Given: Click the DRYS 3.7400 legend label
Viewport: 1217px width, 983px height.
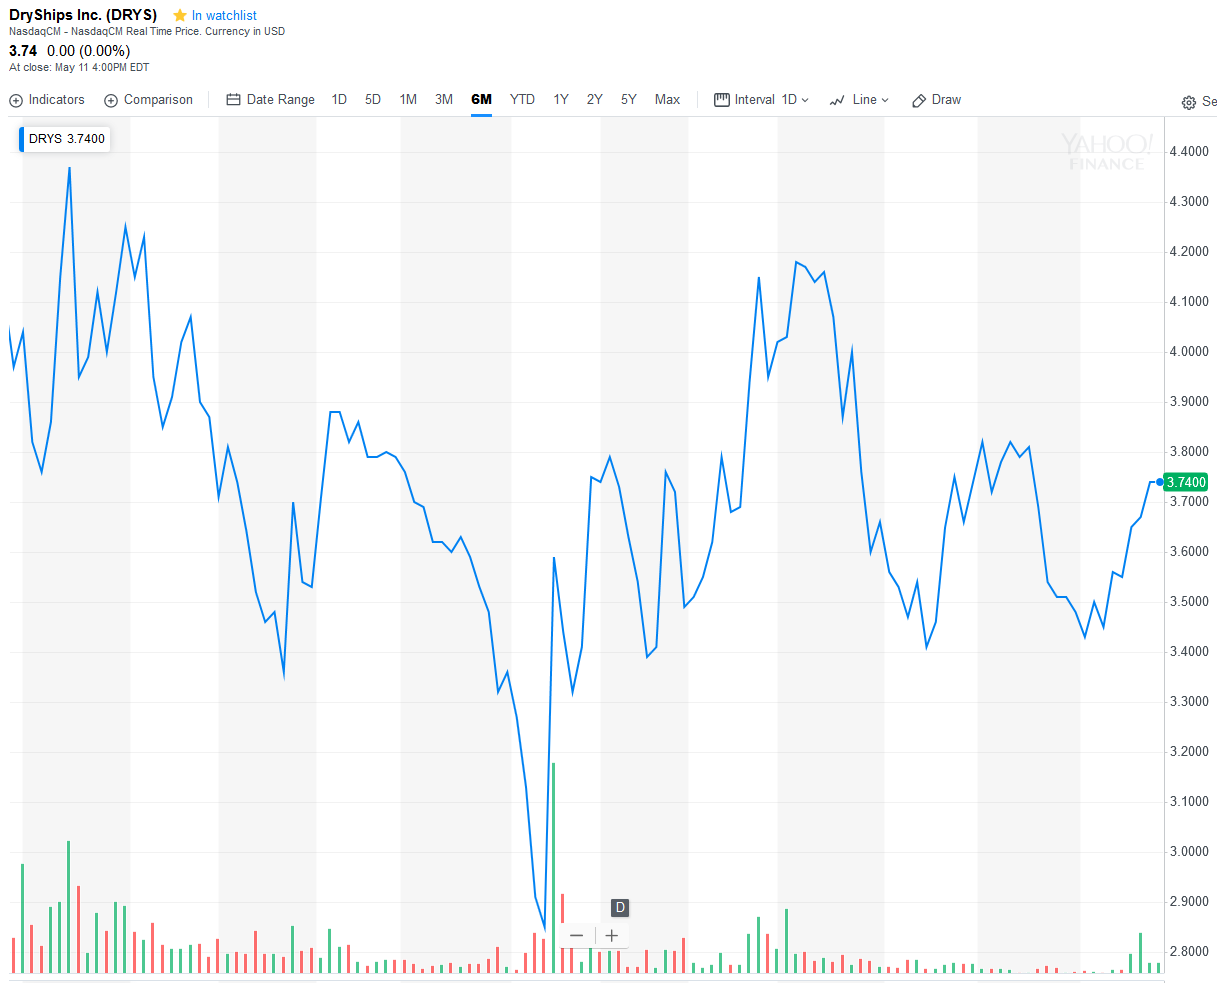Looking at the screenshot, I should click(66, 139).
